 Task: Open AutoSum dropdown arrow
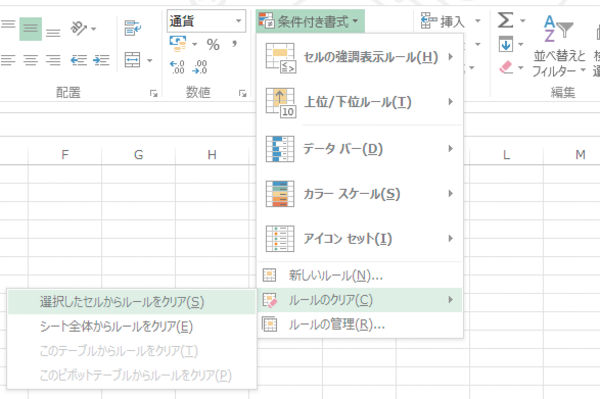[x=522, y=21]
